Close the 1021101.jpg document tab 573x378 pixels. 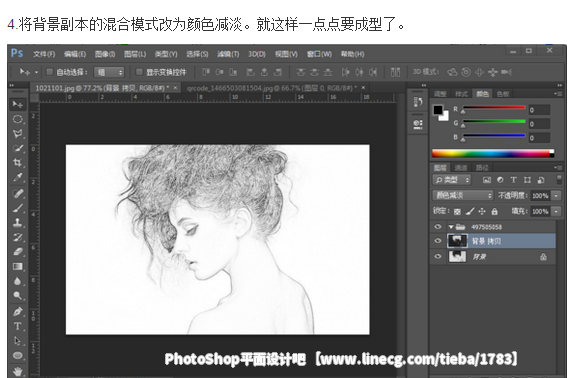tap(175, 88)
